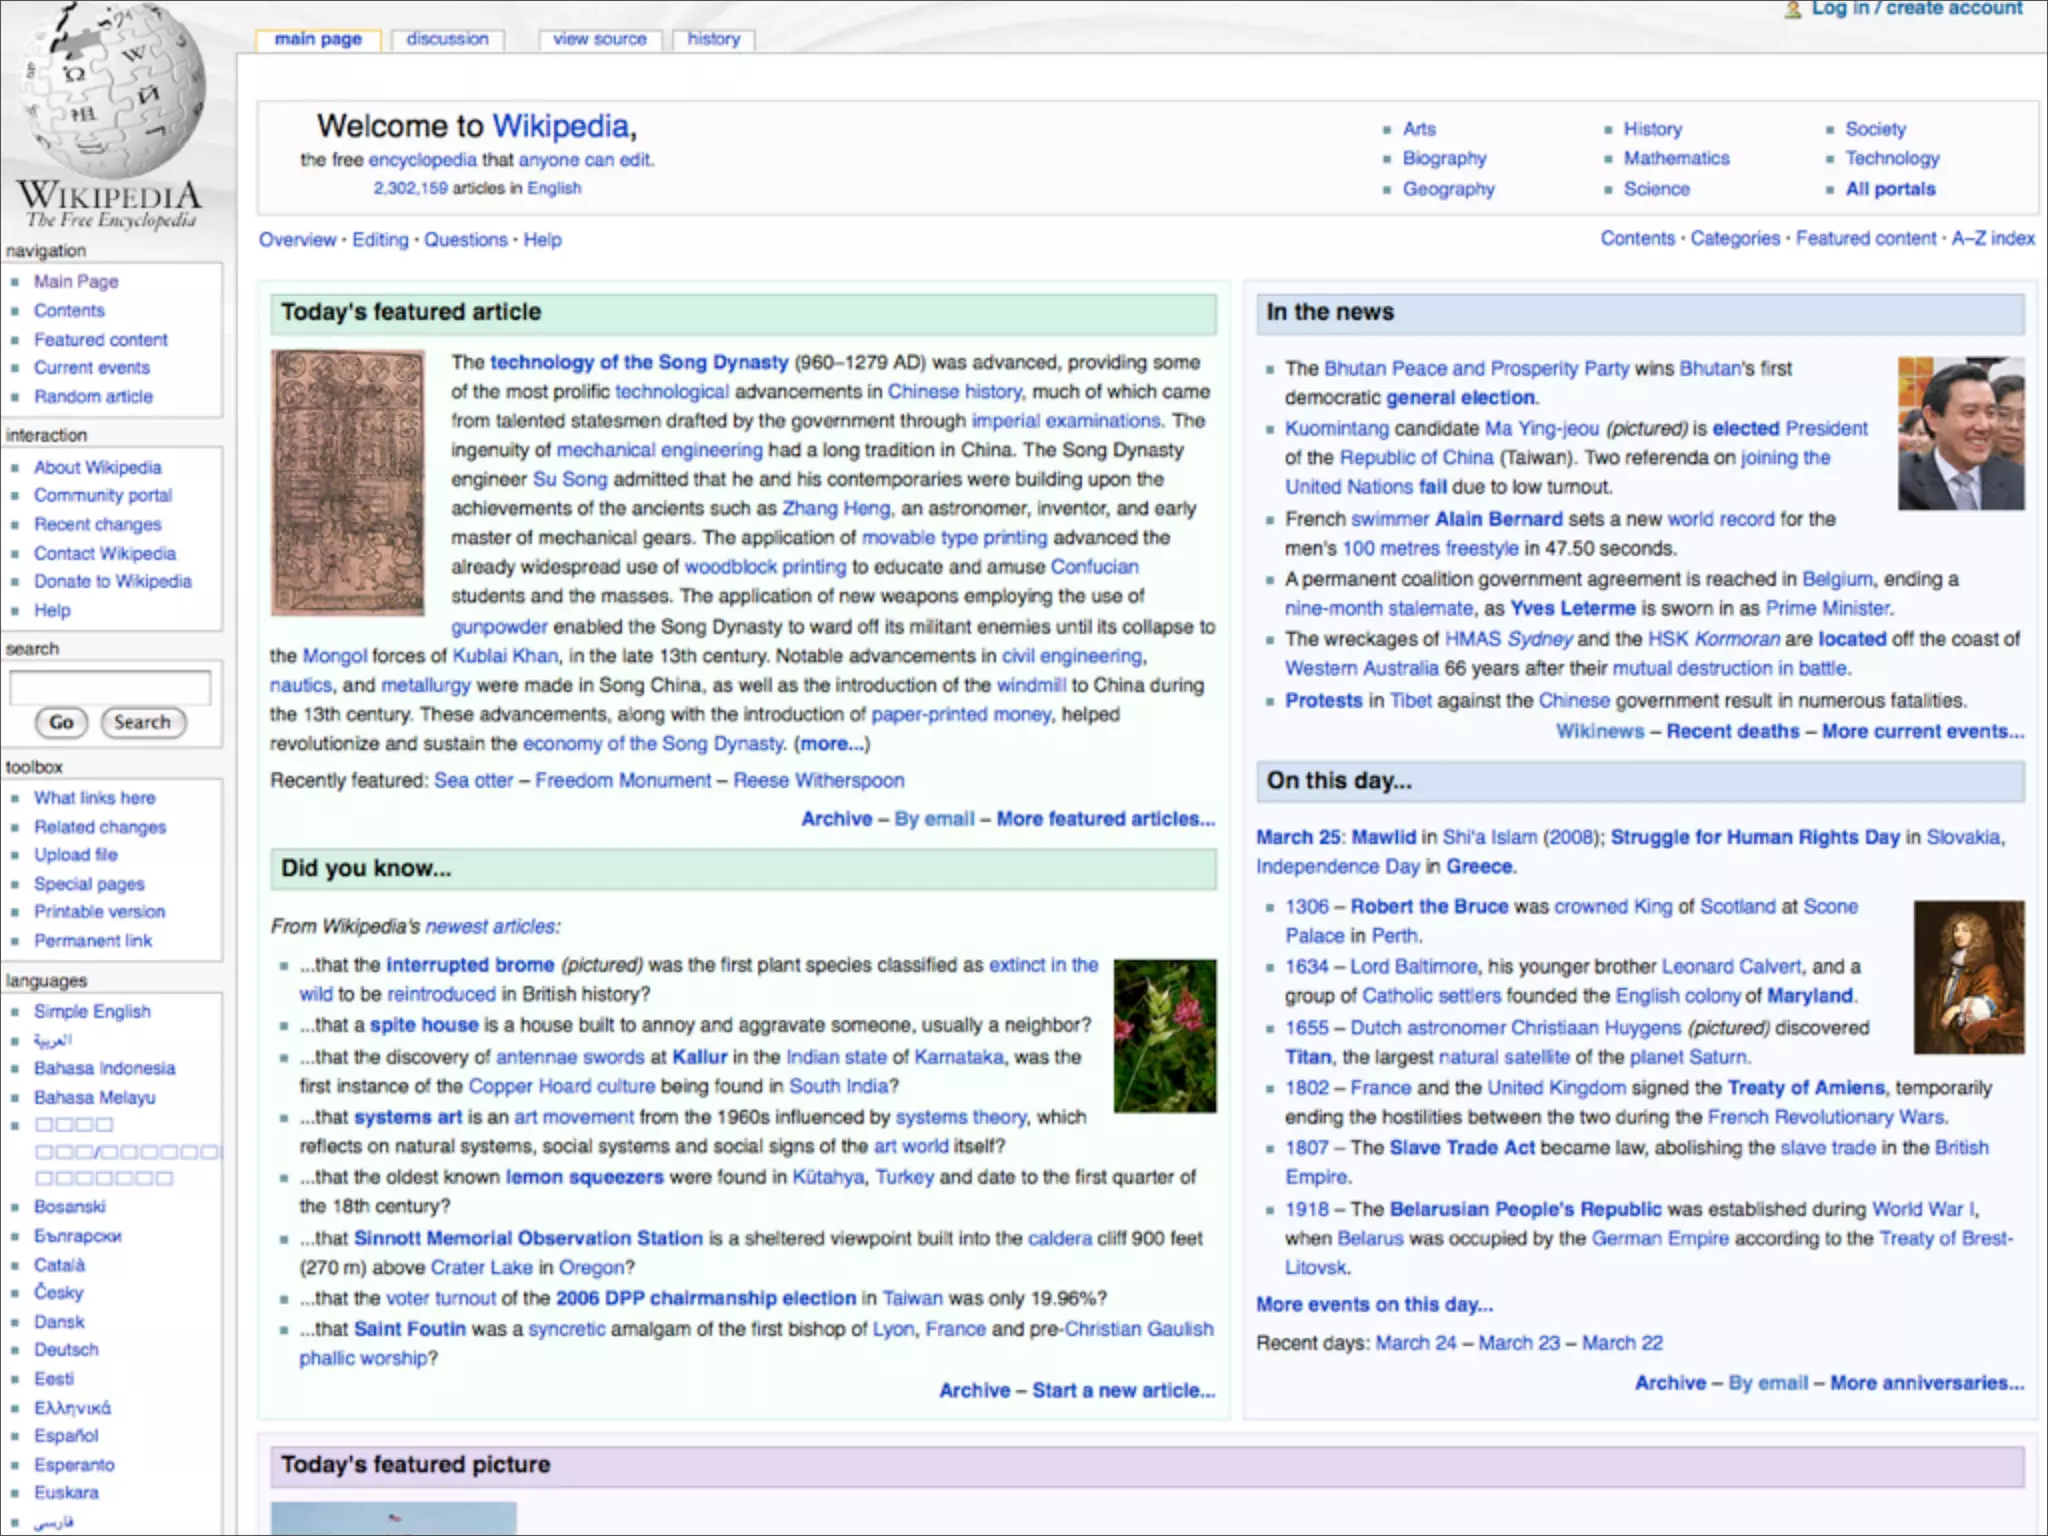Click Log in / create account

1916,9
